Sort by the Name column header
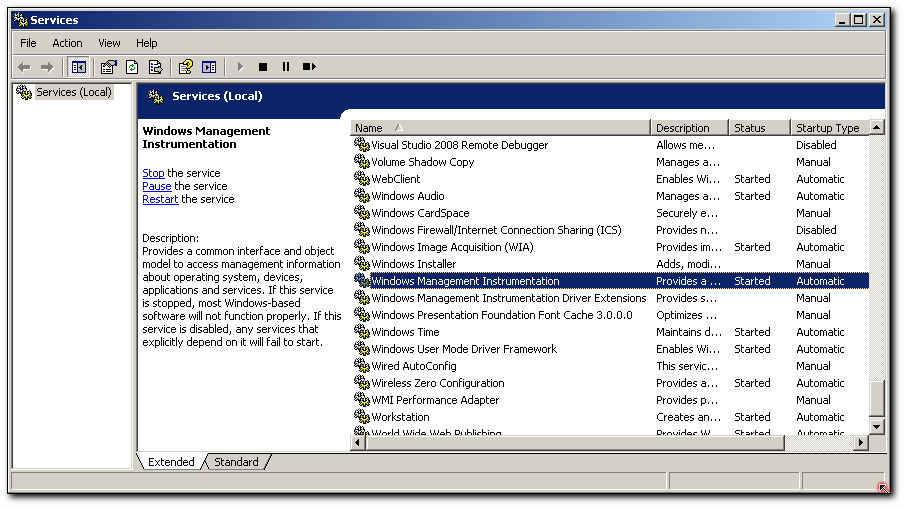Viewport: 904px width, 507px height. (500, 128)
